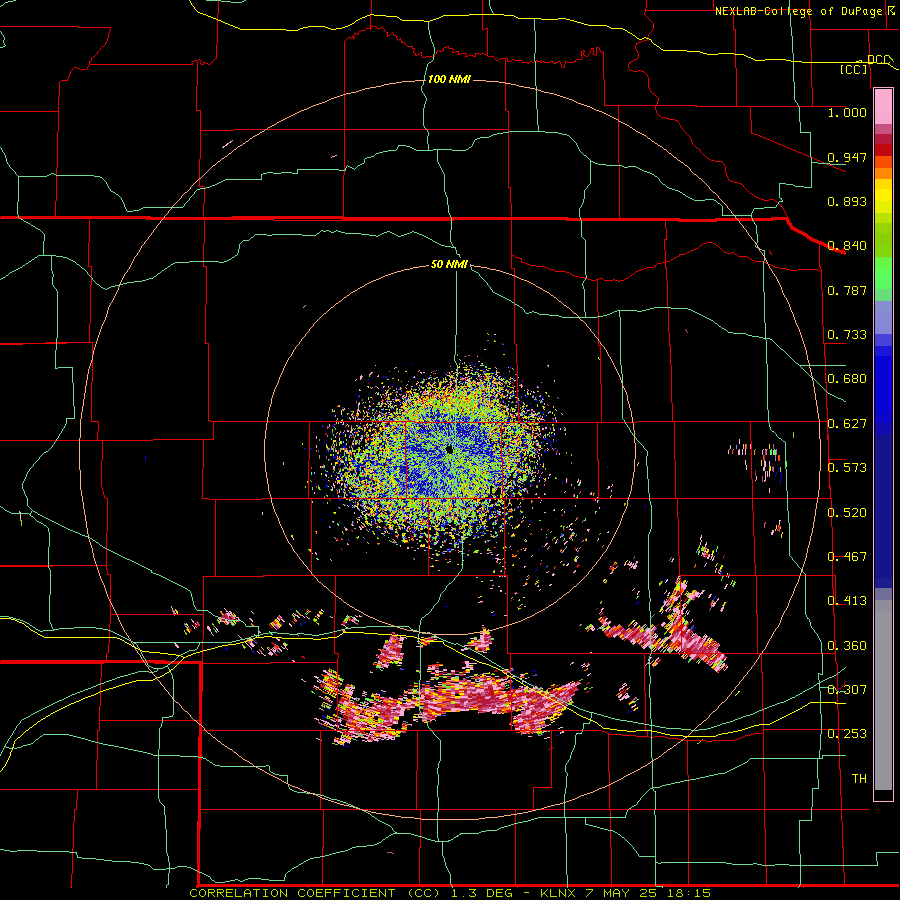Viewport: 900px width, 900px height.
Task: Click the 50 NMI range ring label
Action: pyautogui.click(x=449, y=264)
